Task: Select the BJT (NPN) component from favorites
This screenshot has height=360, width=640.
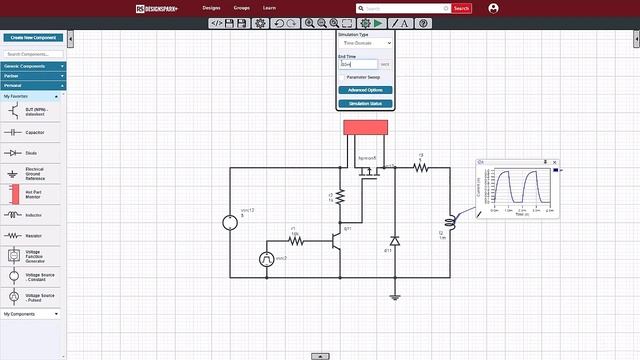Action: pyautogui.click(x=31, y=111)
